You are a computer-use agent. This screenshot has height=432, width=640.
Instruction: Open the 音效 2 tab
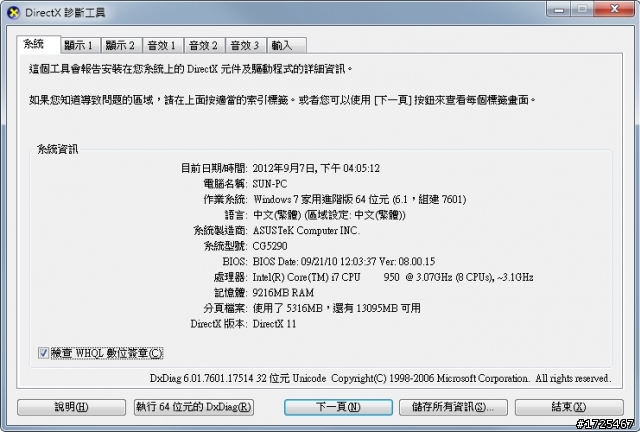[204, 45]
